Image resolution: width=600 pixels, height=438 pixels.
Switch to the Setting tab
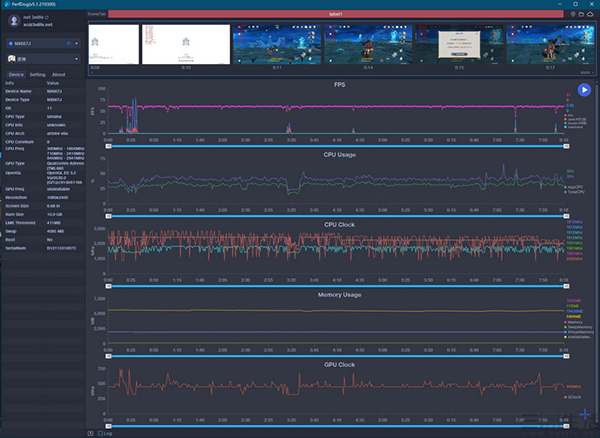pos(37,74)
